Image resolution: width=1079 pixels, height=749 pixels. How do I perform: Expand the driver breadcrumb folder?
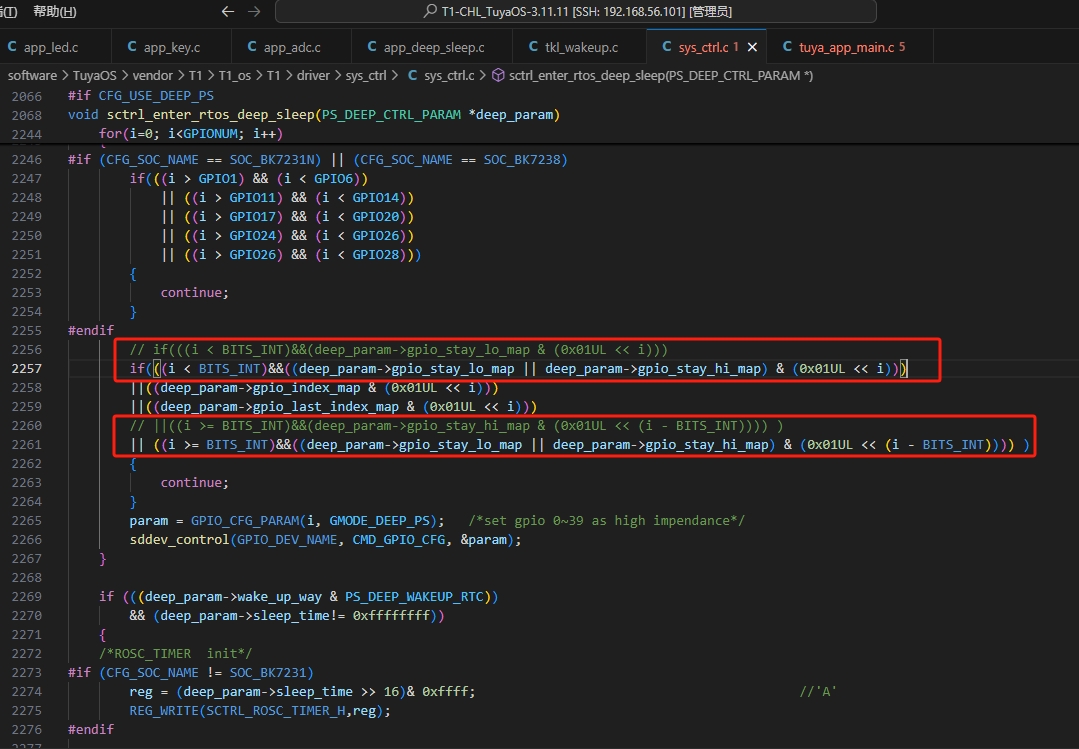(313, 76)
